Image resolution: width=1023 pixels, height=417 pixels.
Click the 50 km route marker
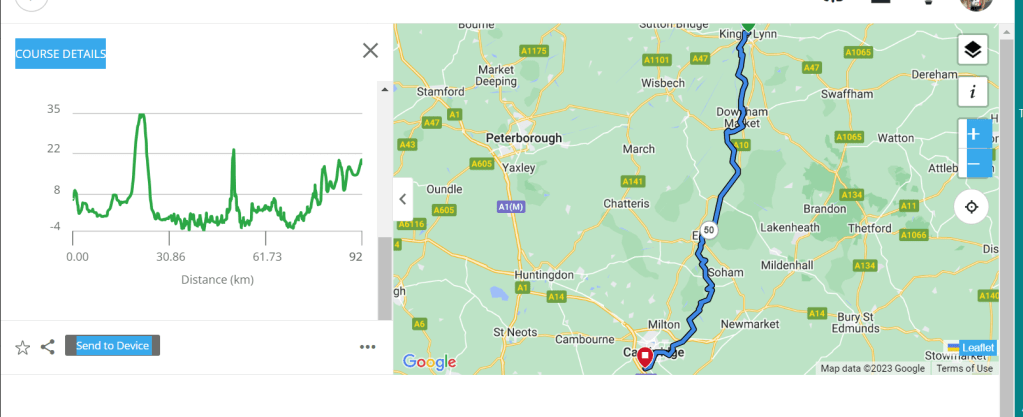[x=709, y=229]
